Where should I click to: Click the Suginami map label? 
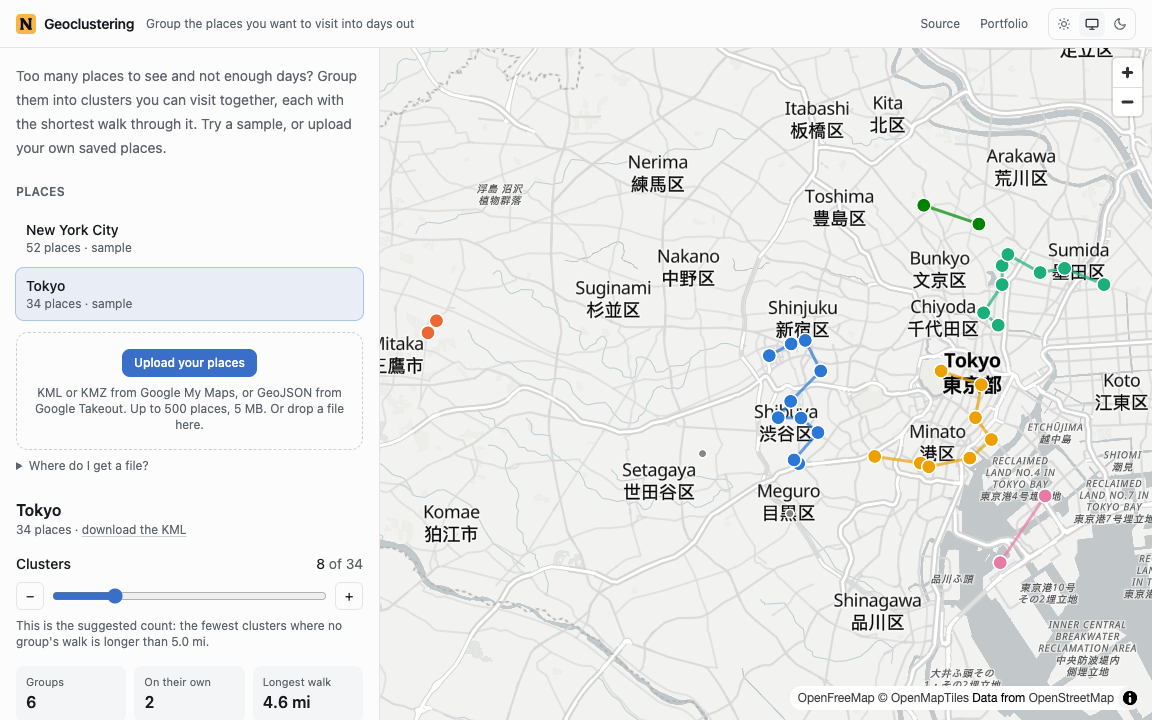click(613, 298)
